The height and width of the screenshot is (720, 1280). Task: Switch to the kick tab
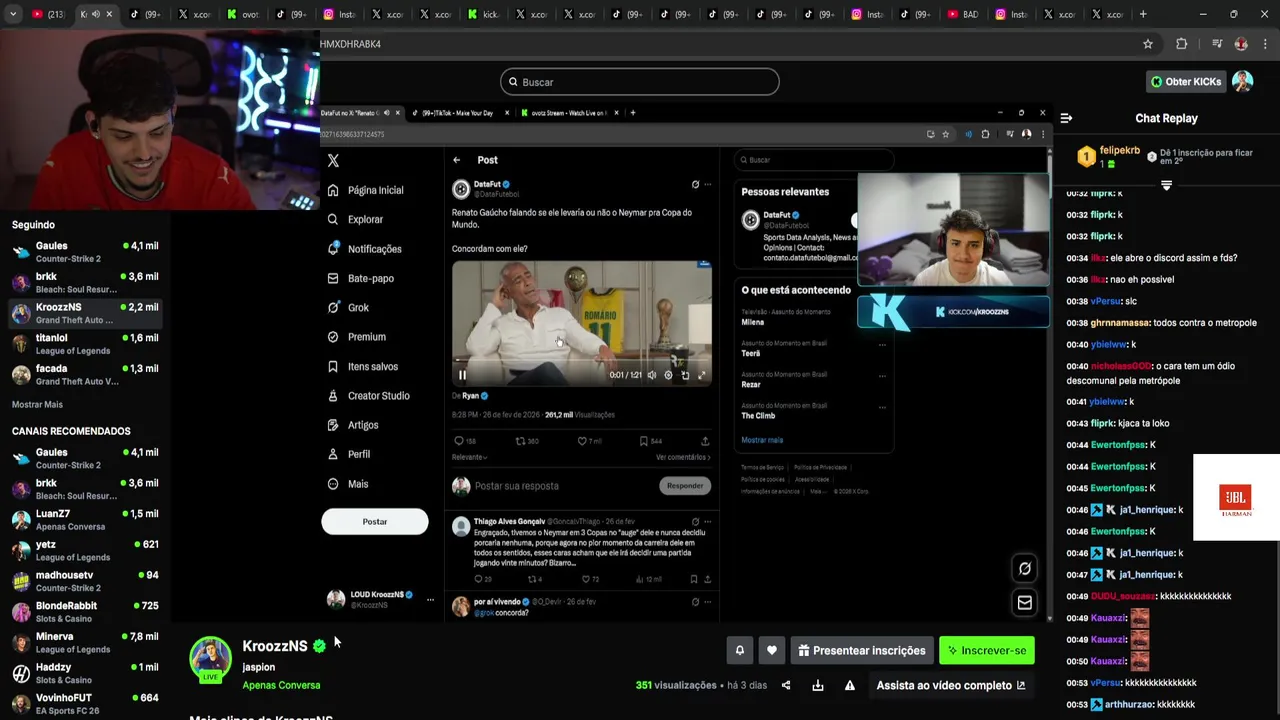pyautogui.click(x=484, y=14)
